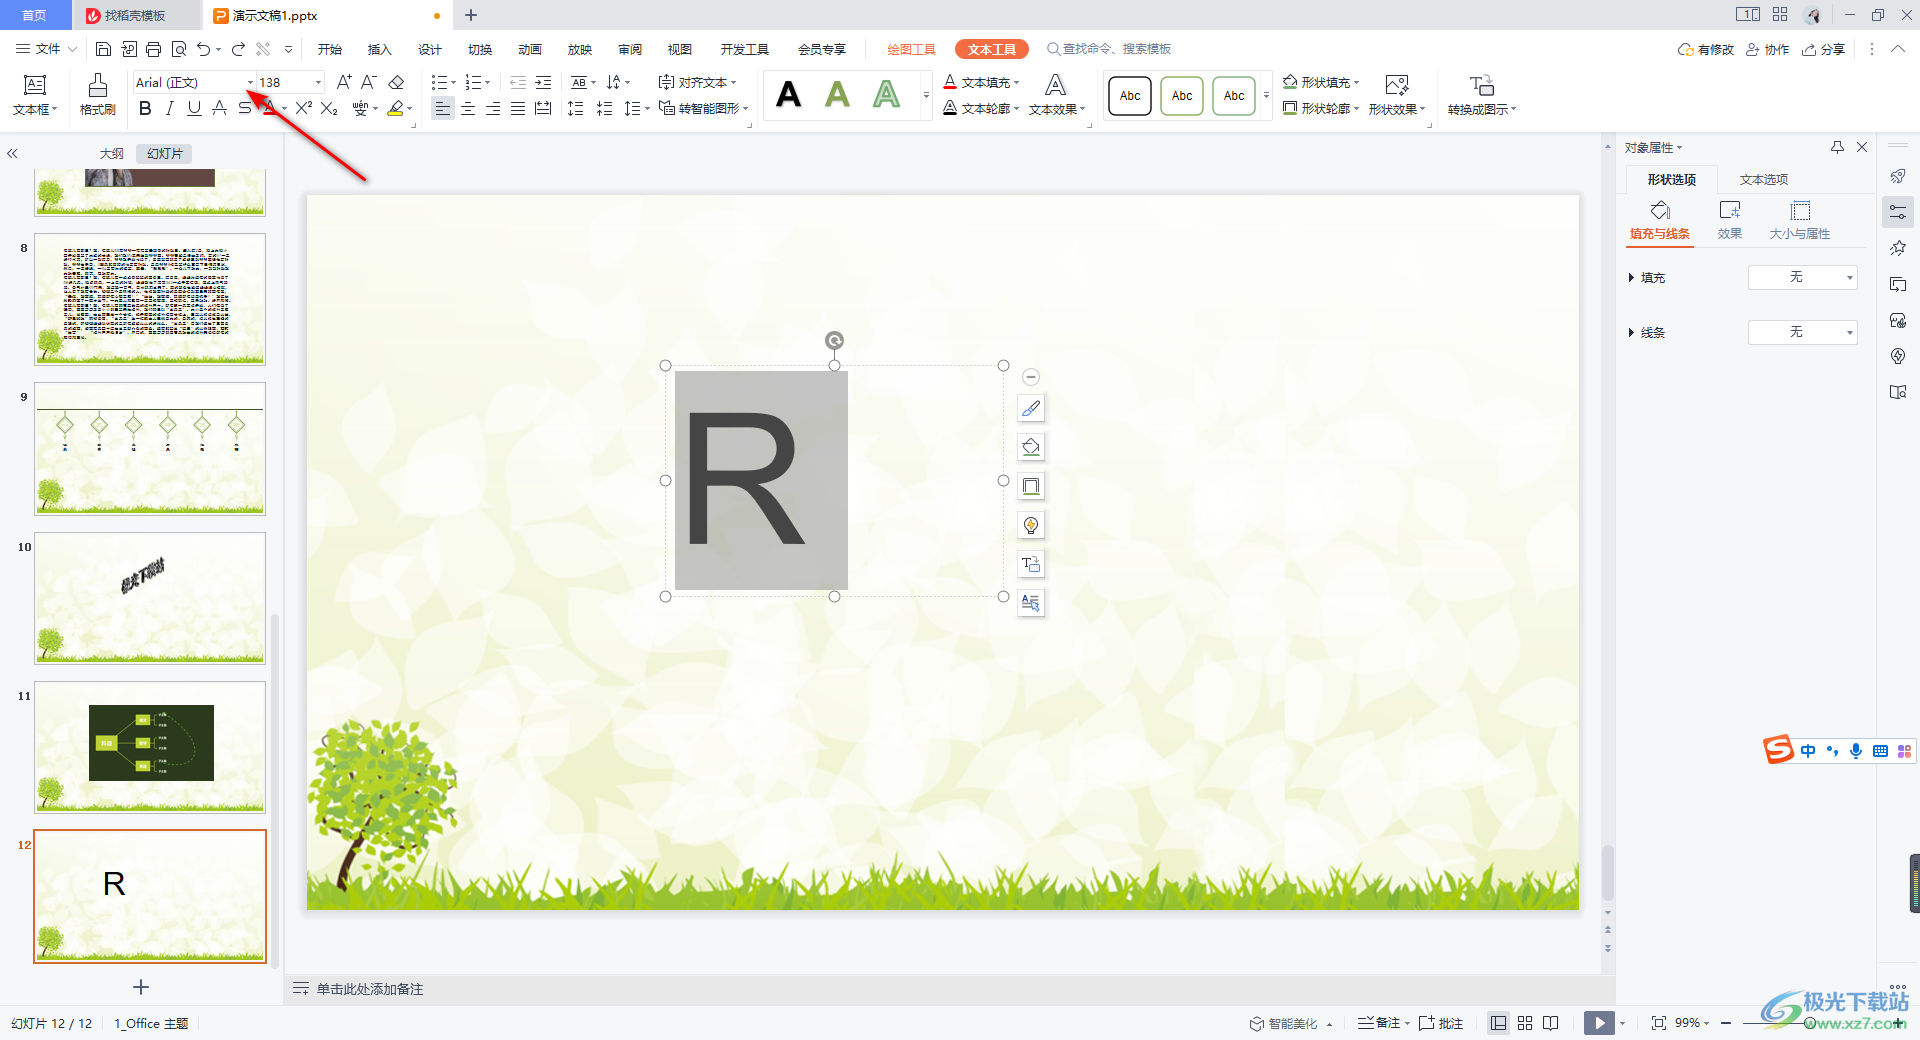Add a new slide with plus button
Image resolution: width=1920 pixels, height=1040 pixels.
(x=141, y=987)
